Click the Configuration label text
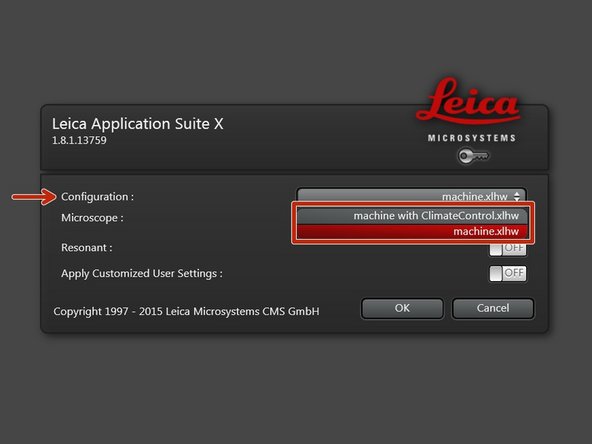This screenshot has height=444, width=592. 97,197
